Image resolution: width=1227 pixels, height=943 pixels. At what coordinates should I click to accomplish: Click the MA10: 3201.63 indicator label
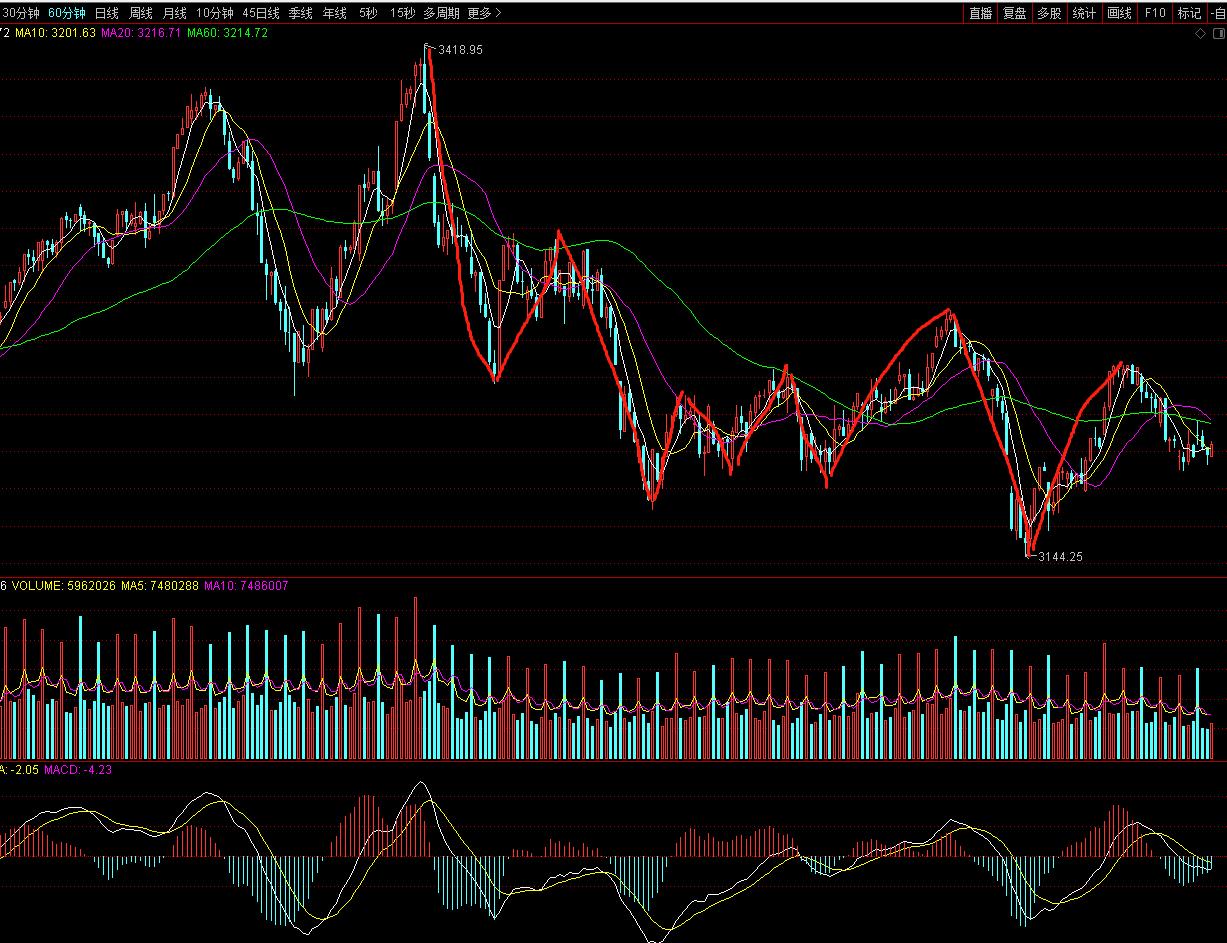(56, 33)
